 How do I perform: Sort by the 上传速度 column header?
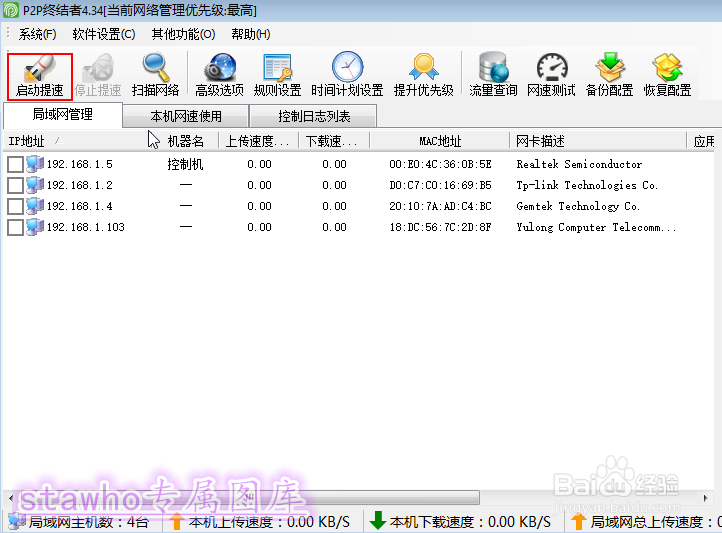click(258, 141)
